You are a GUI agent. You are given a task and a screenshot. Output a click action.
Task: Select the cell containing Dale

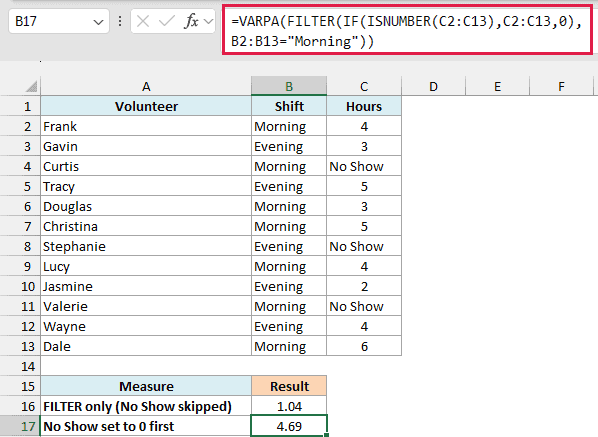click(146, 347)
